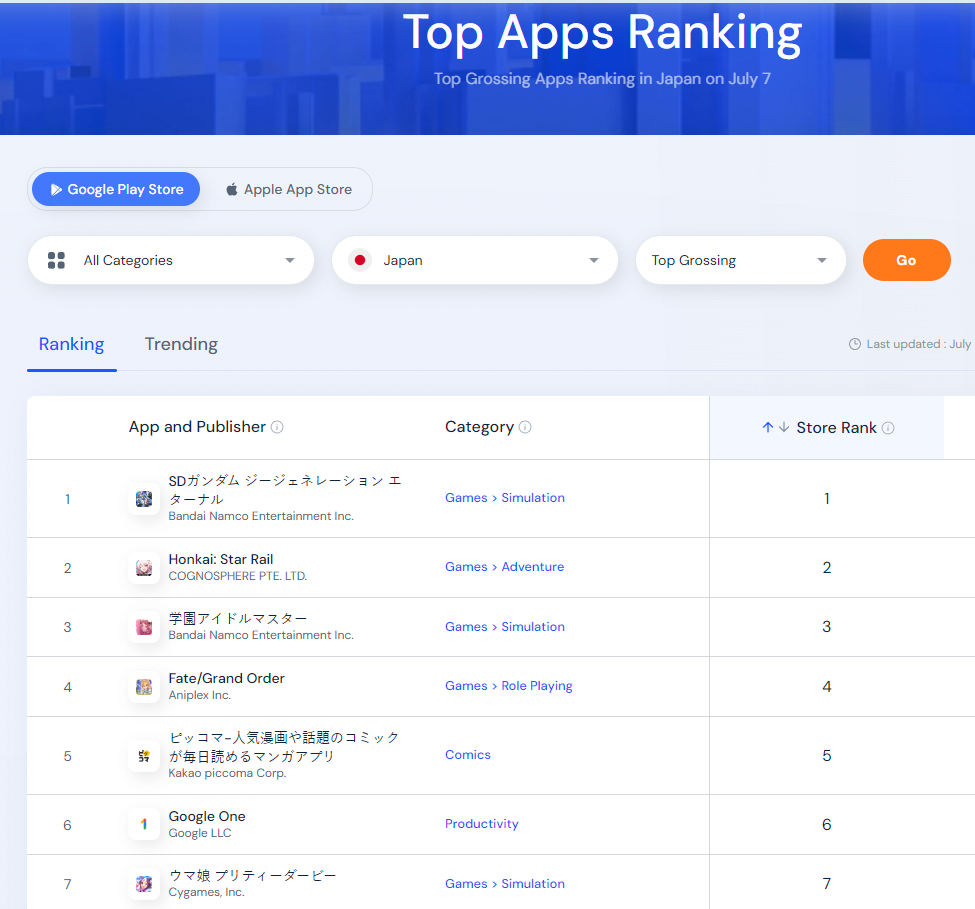Open the ピッコマ manga app title
The width and height of the screenshot is (975, 909).
click(284, 747)
